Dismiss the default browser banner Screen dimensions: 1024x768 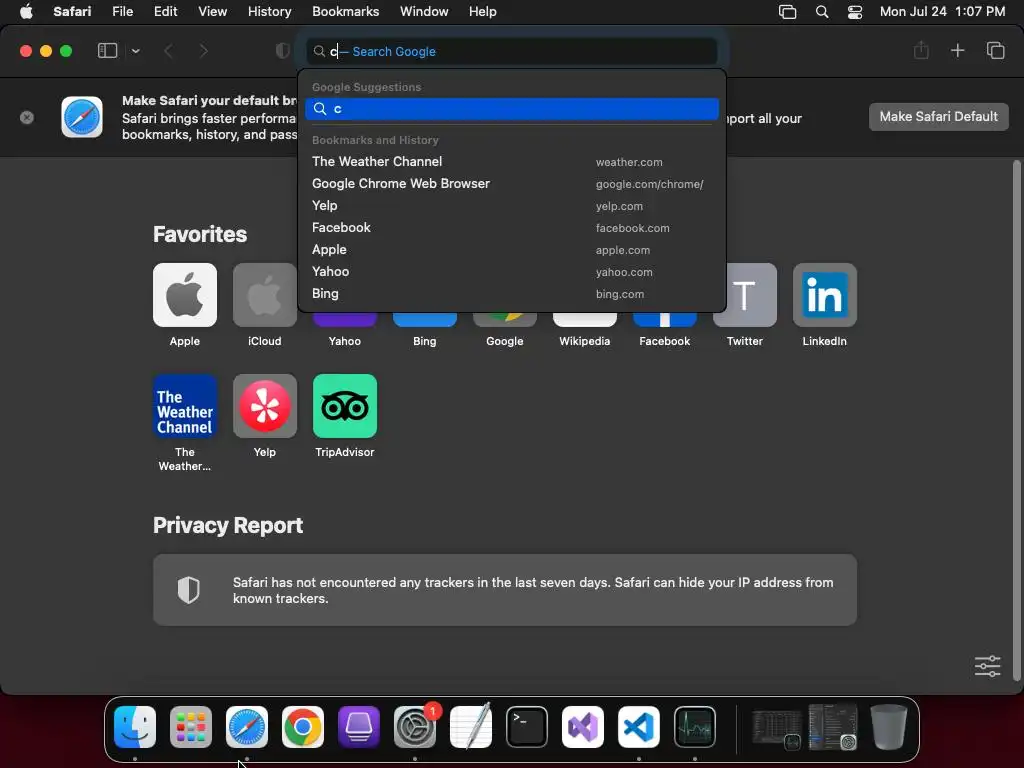pyautogui.click(x=27, y=118)
